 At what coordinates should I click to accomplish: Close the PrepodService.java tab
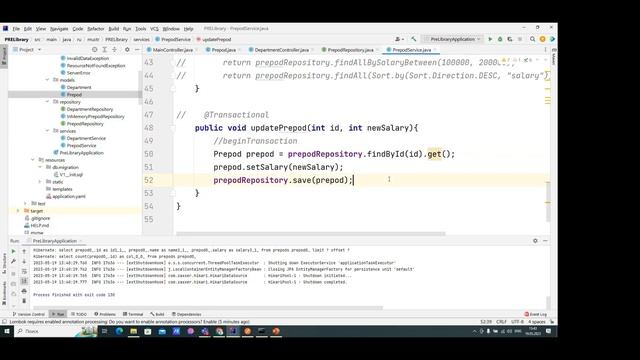point(435,50)
